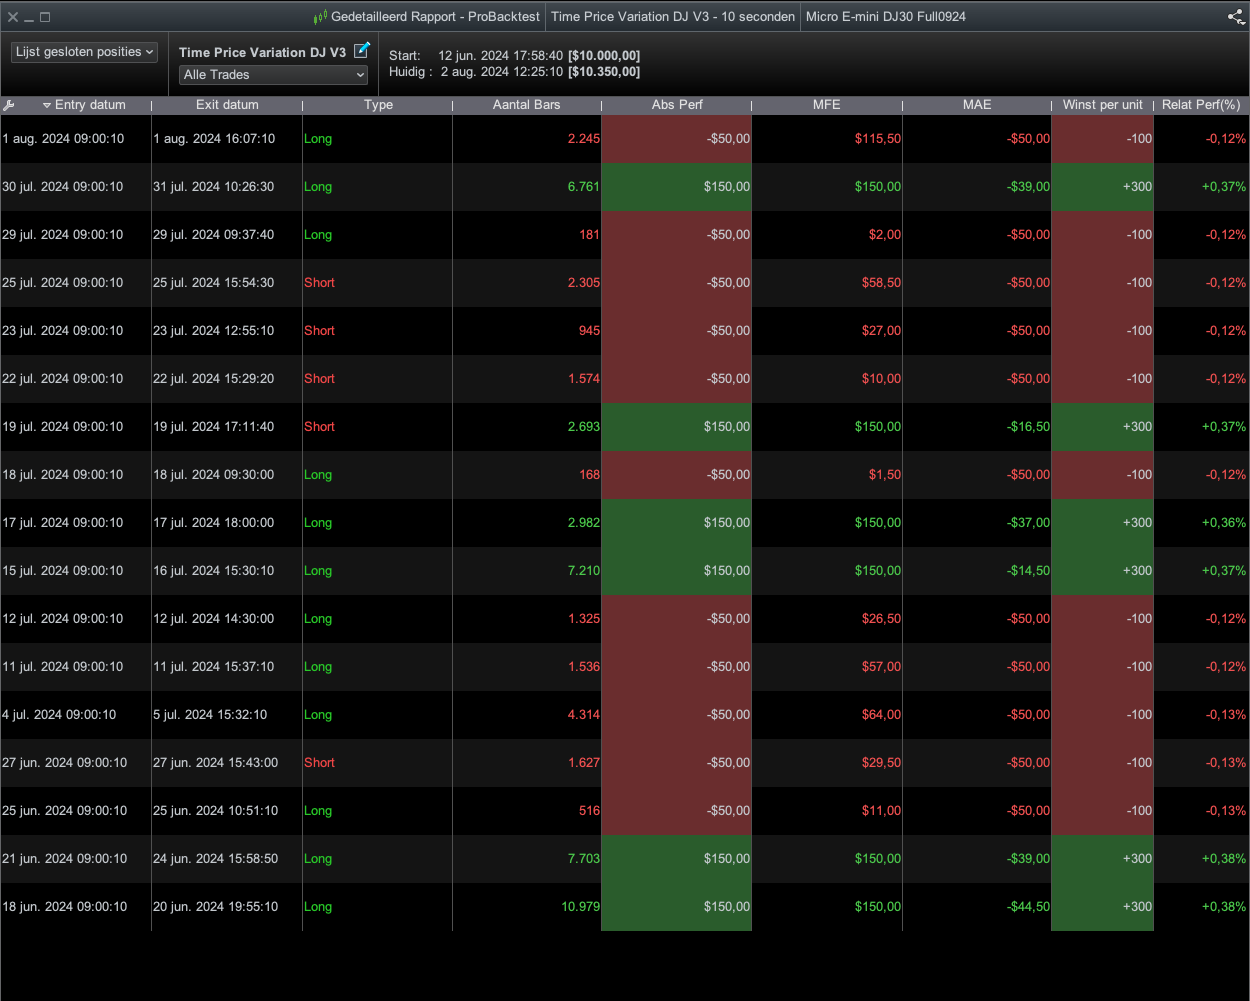Sort by Aantal Bars column header
The height and width of the screenshot is (1001, 1250).
tap(526, 105)
